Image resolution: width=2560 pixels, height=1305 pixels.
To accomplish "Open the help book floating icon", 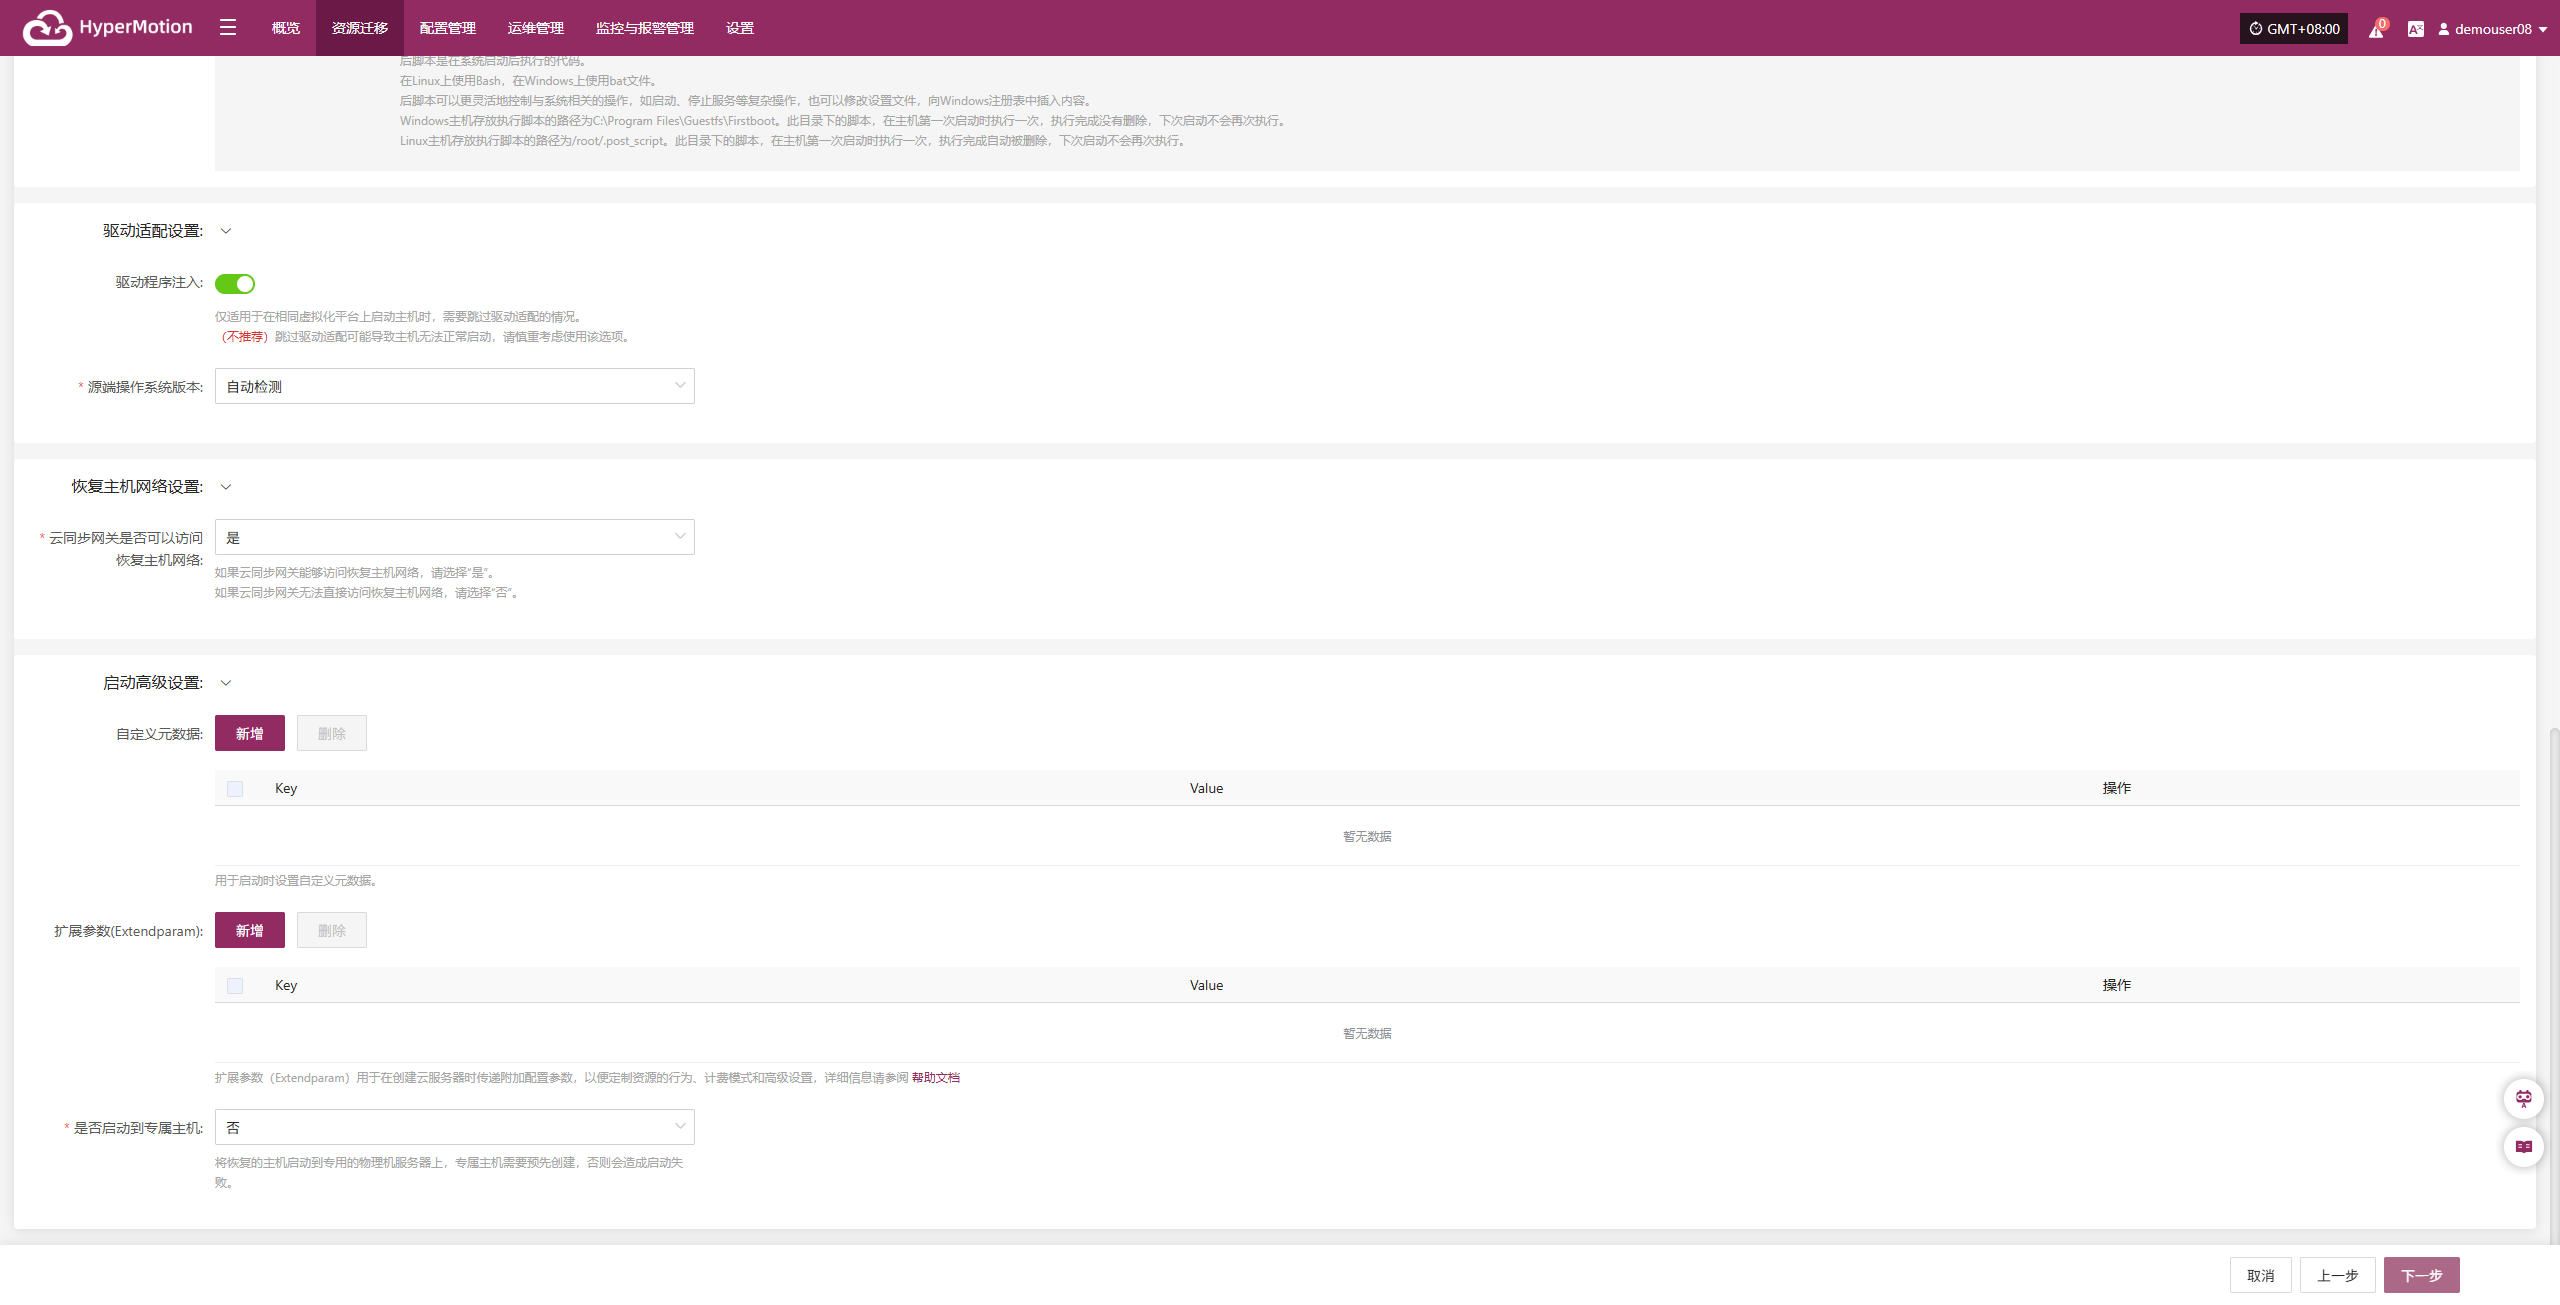I will pyautogui.click(x=2523, y=1146).
